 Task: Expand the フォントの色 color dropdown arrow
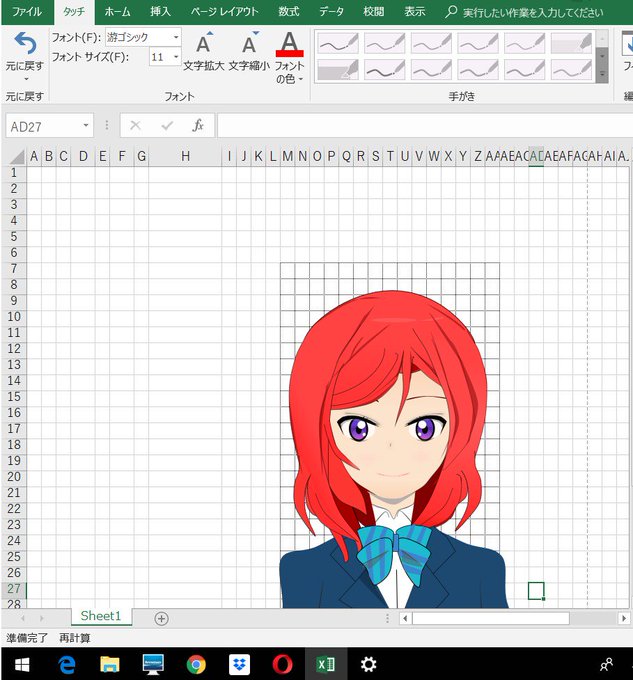[x=300, y=79]
